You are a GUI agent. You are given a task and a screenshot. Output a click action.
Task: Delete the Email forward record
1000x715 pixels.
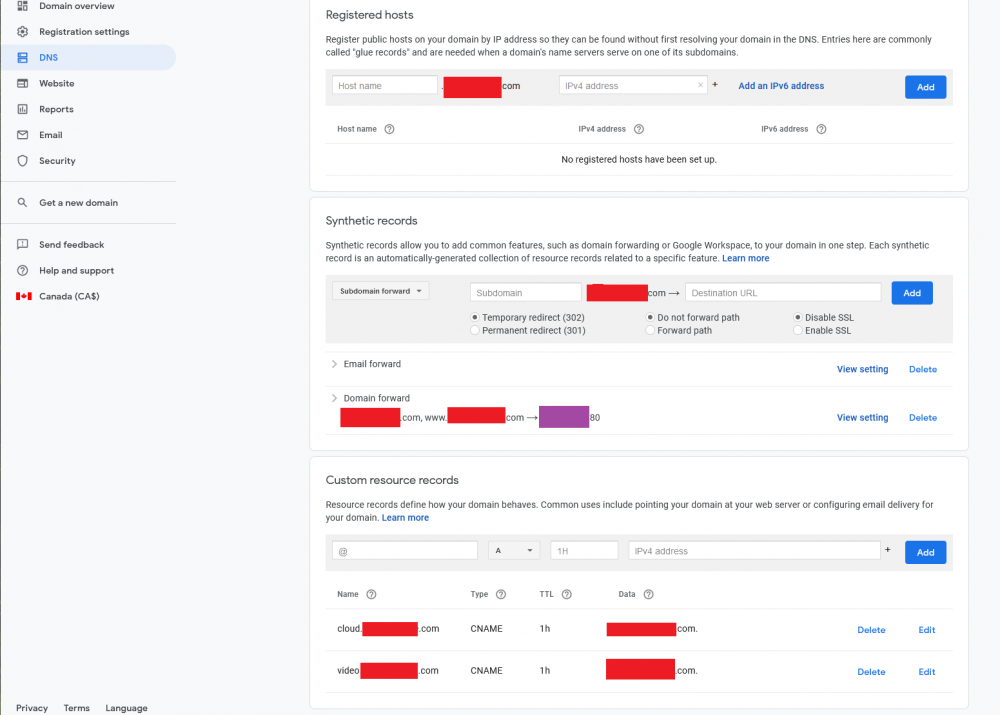pos(923,369)
